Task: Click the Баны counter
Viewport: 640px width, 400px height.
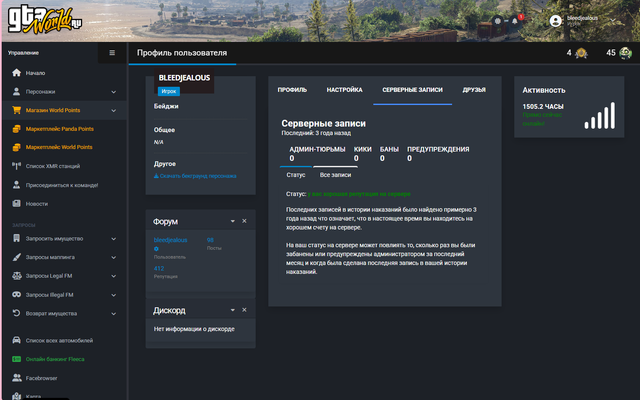Action: [x=389, y=154]
